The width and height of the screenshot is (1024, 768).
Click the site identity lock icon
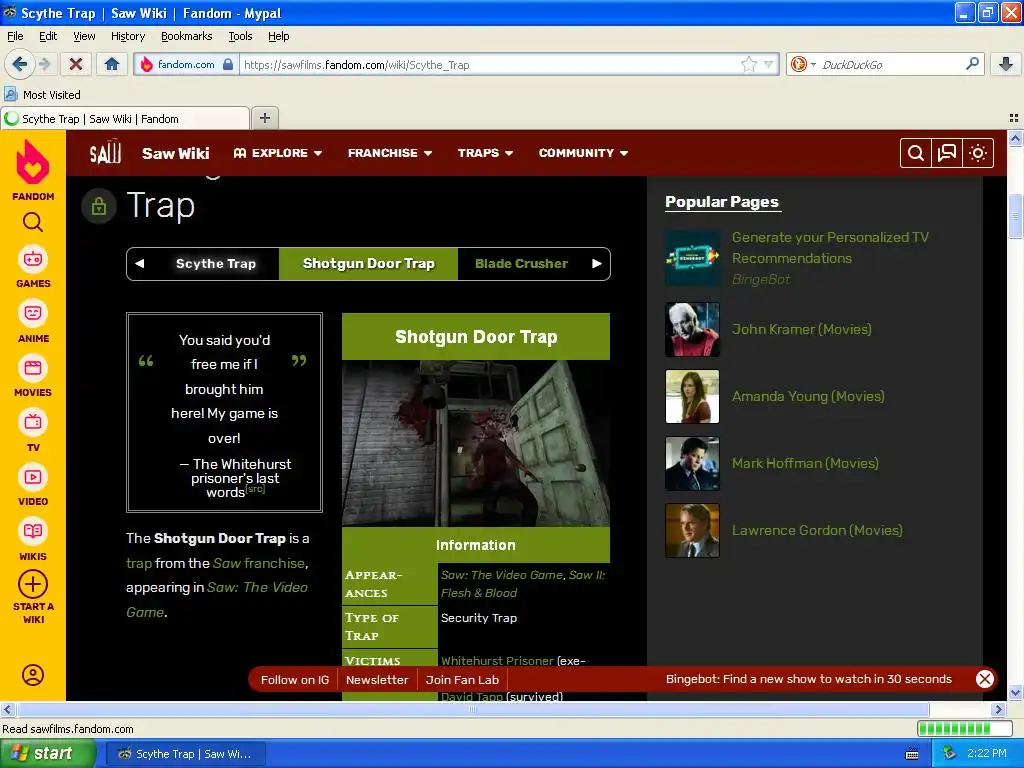[228, 64]
